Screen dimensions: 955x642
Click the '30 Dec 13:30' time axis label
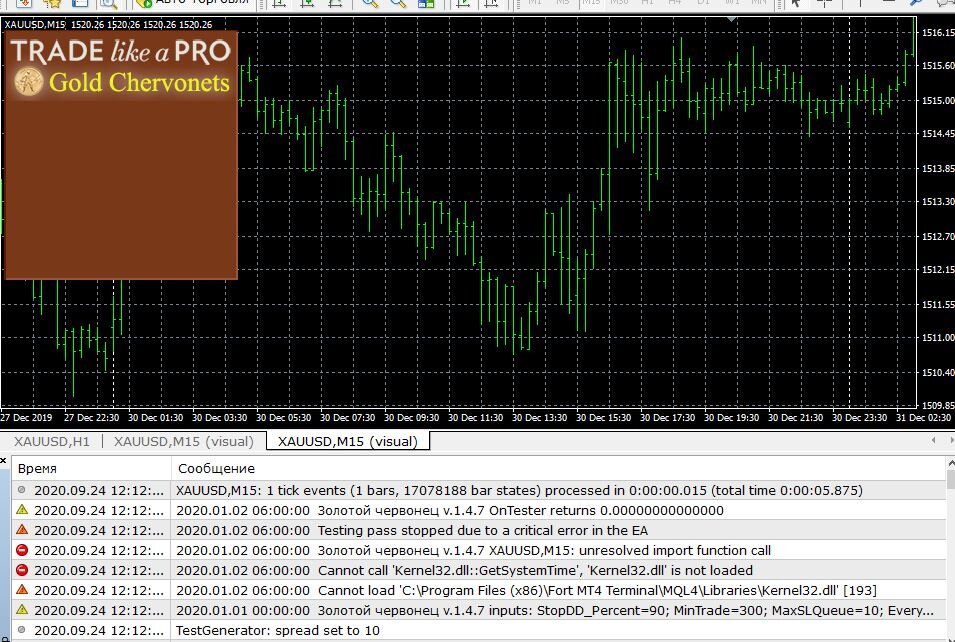[x=539, y=417]
